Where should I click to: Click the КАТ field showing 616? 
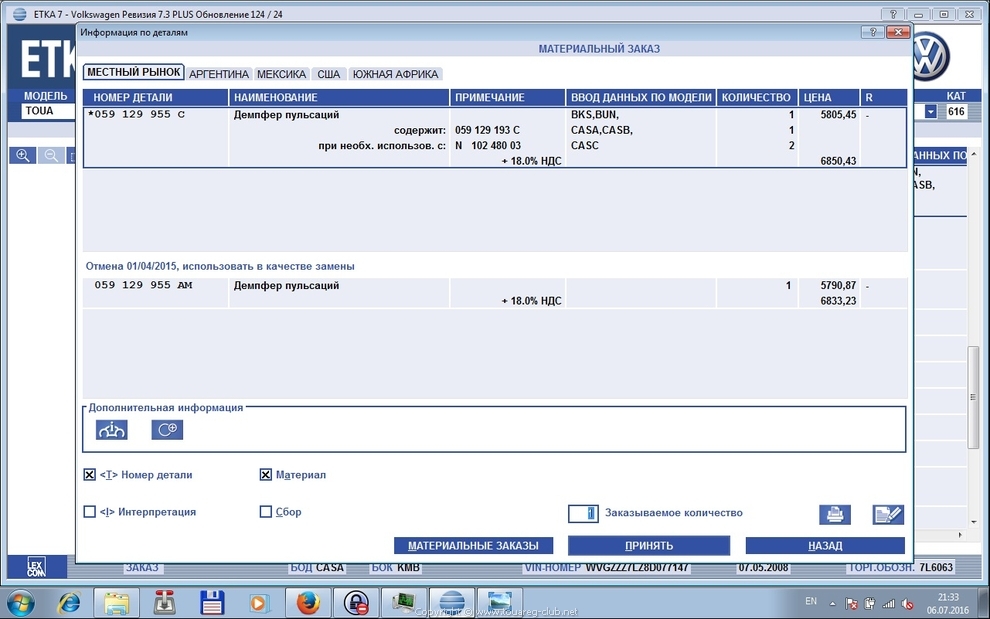tap(956, 112)
